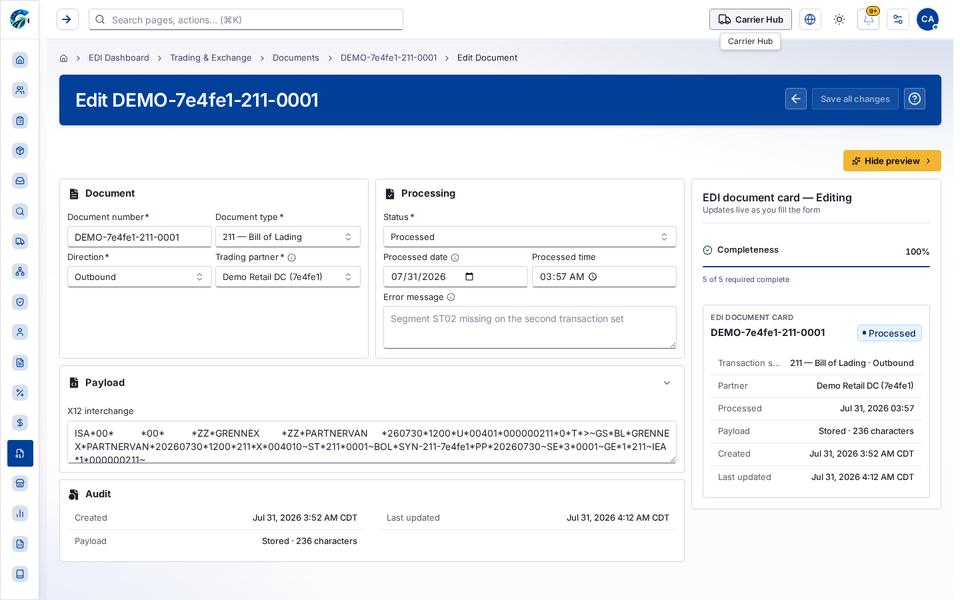
Task: Open the Direction dropdown
Action: [x=139, y=277]
